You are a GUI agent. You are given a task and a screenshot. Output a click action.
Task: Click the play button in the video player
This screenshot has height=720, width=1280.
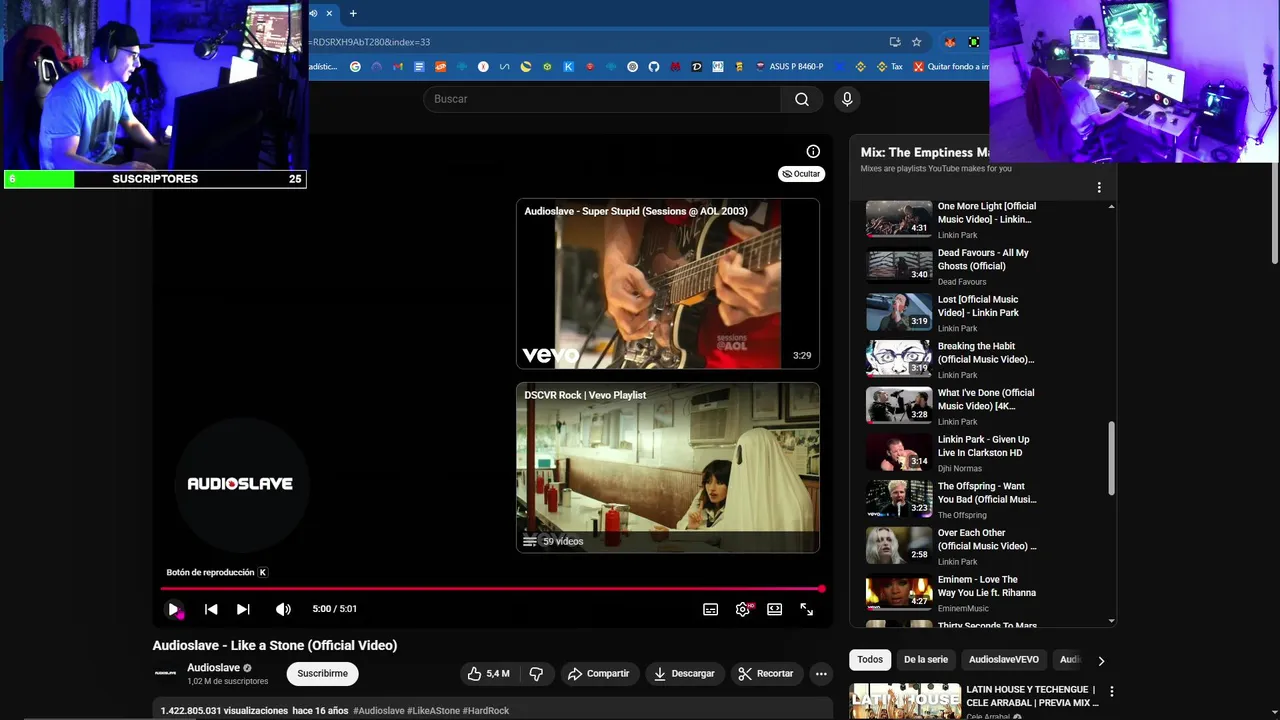[173, 609]
